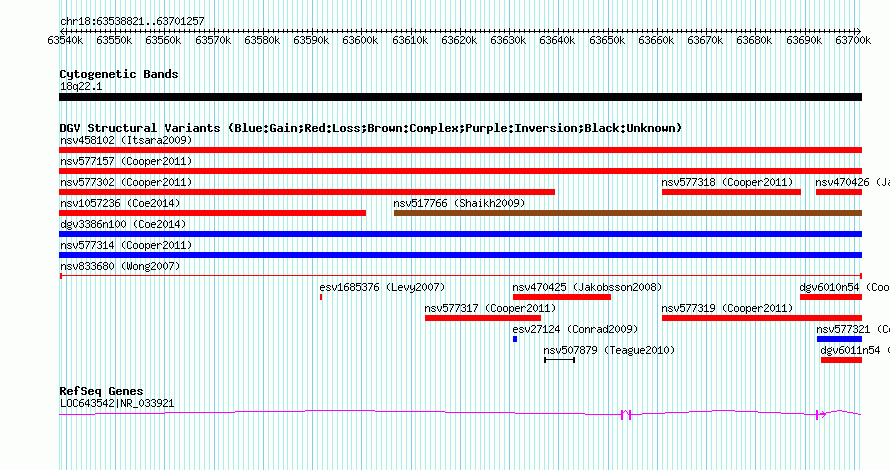Click the small esv1685376 (Levy2007) red marker

coord(321,297)
